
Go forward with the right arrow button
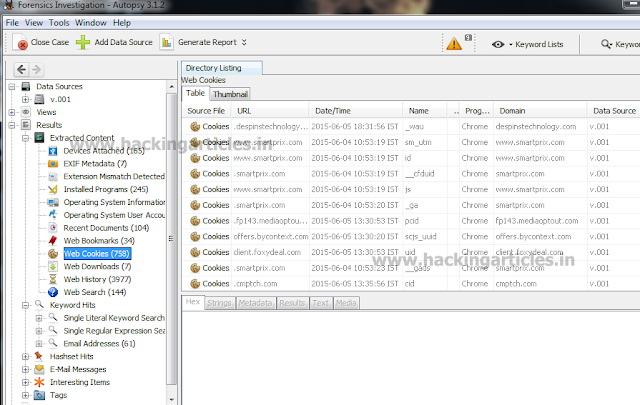(x=37, y=69)
